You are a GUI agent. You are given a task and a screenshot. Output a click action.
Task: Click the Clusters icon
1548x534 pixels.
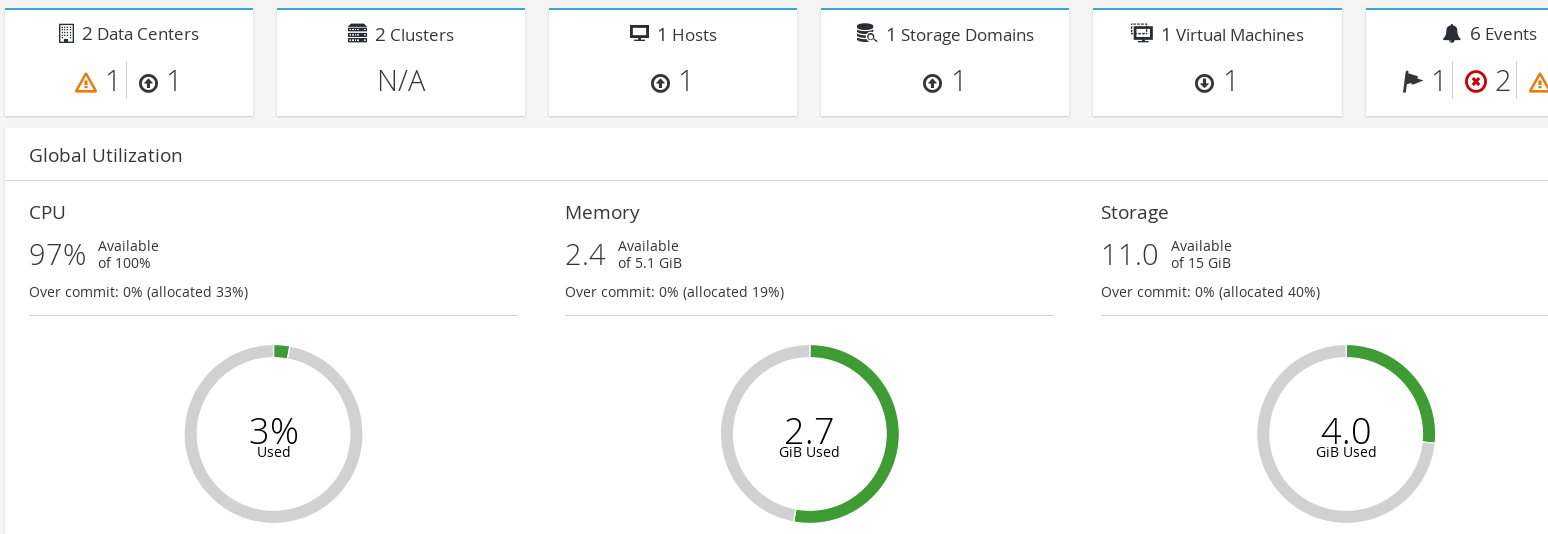[x=357, y=34]
